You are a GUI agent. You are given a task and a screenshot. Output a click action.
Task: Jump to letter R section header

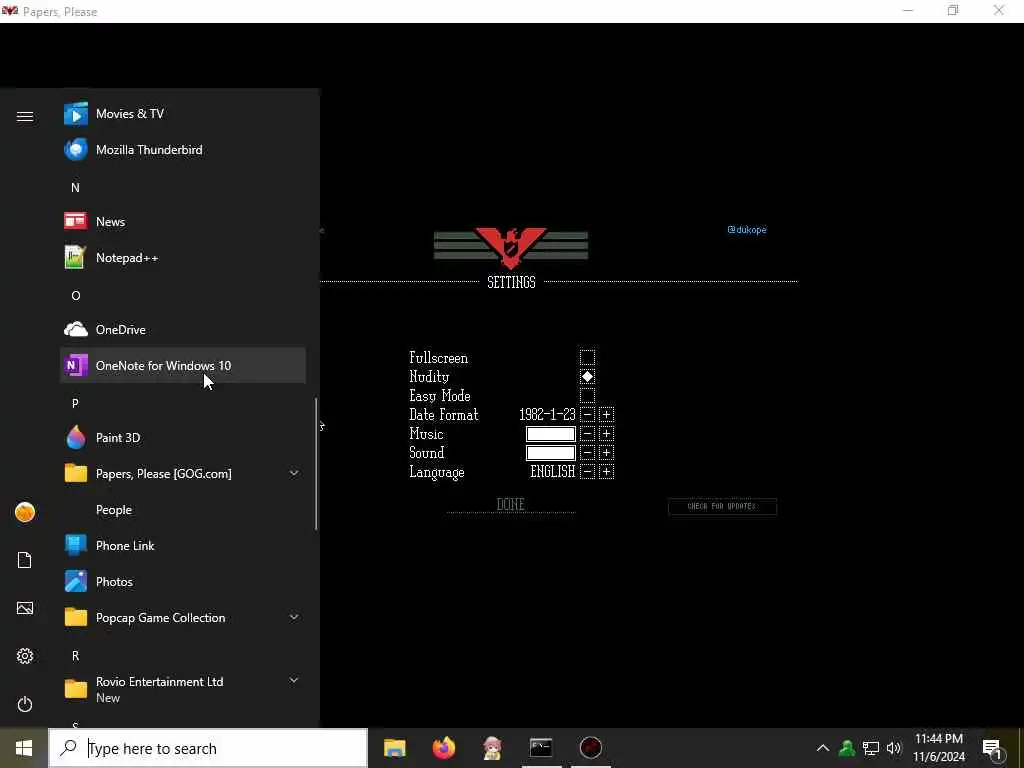pos(75,655)
